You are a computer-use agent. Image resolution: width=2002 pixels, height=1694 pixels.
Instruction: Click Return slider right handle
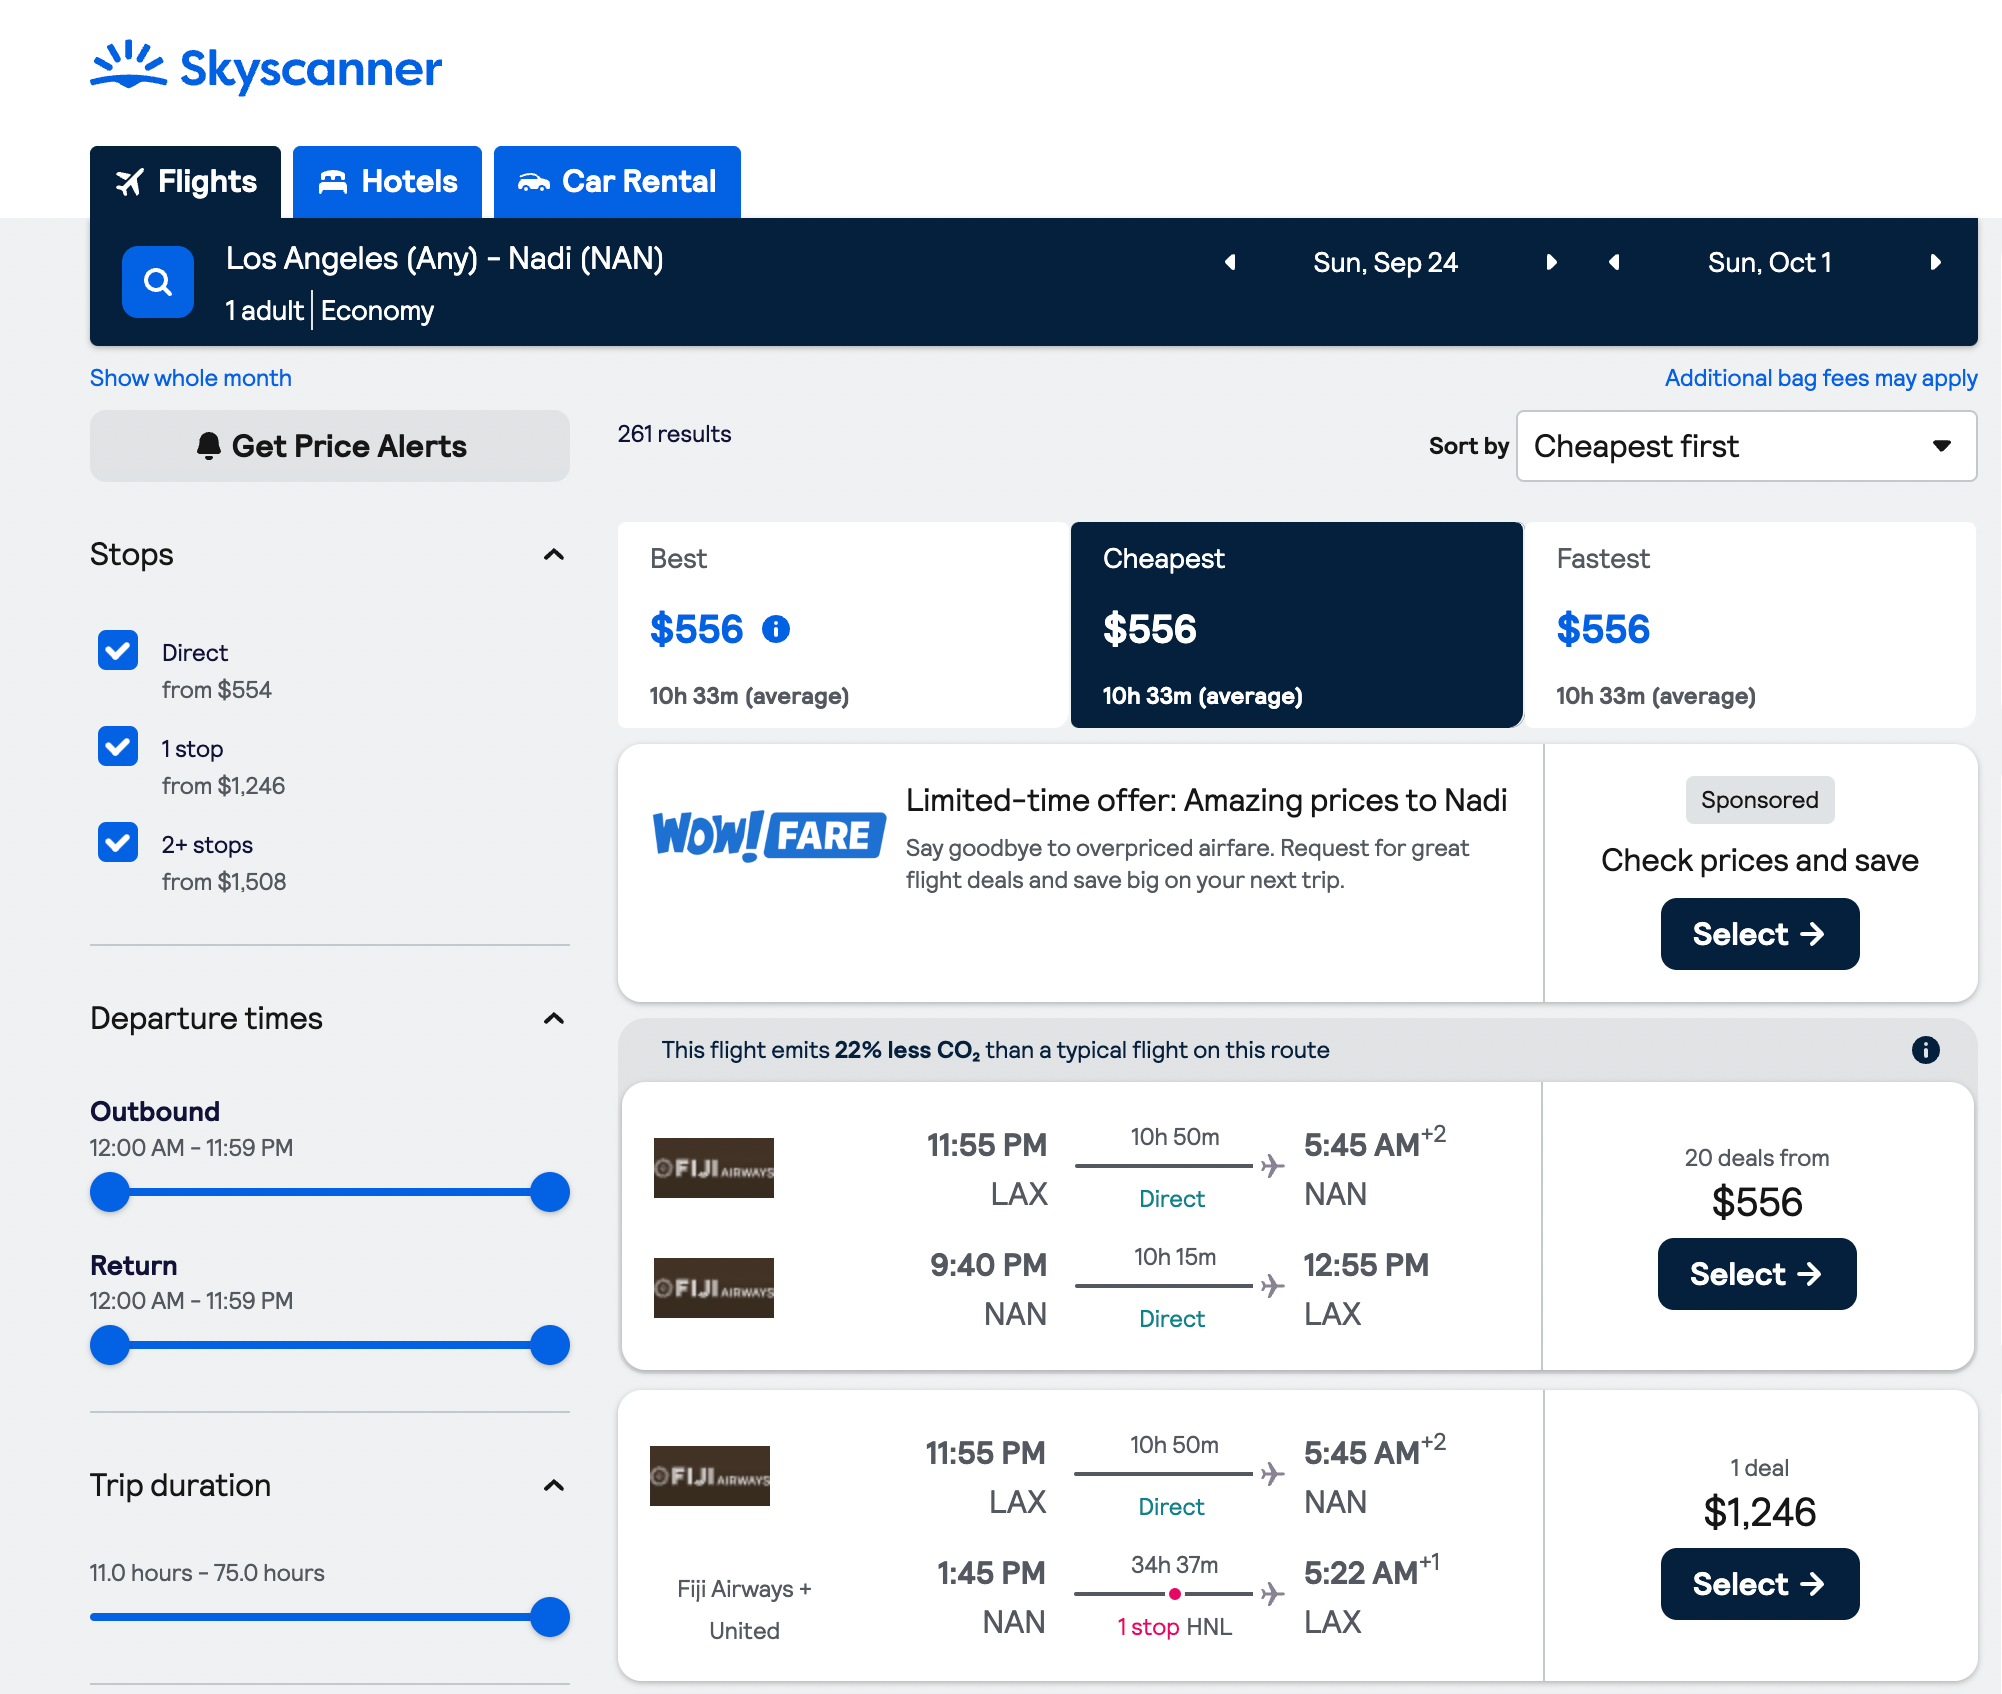[x=550, y=1345]
